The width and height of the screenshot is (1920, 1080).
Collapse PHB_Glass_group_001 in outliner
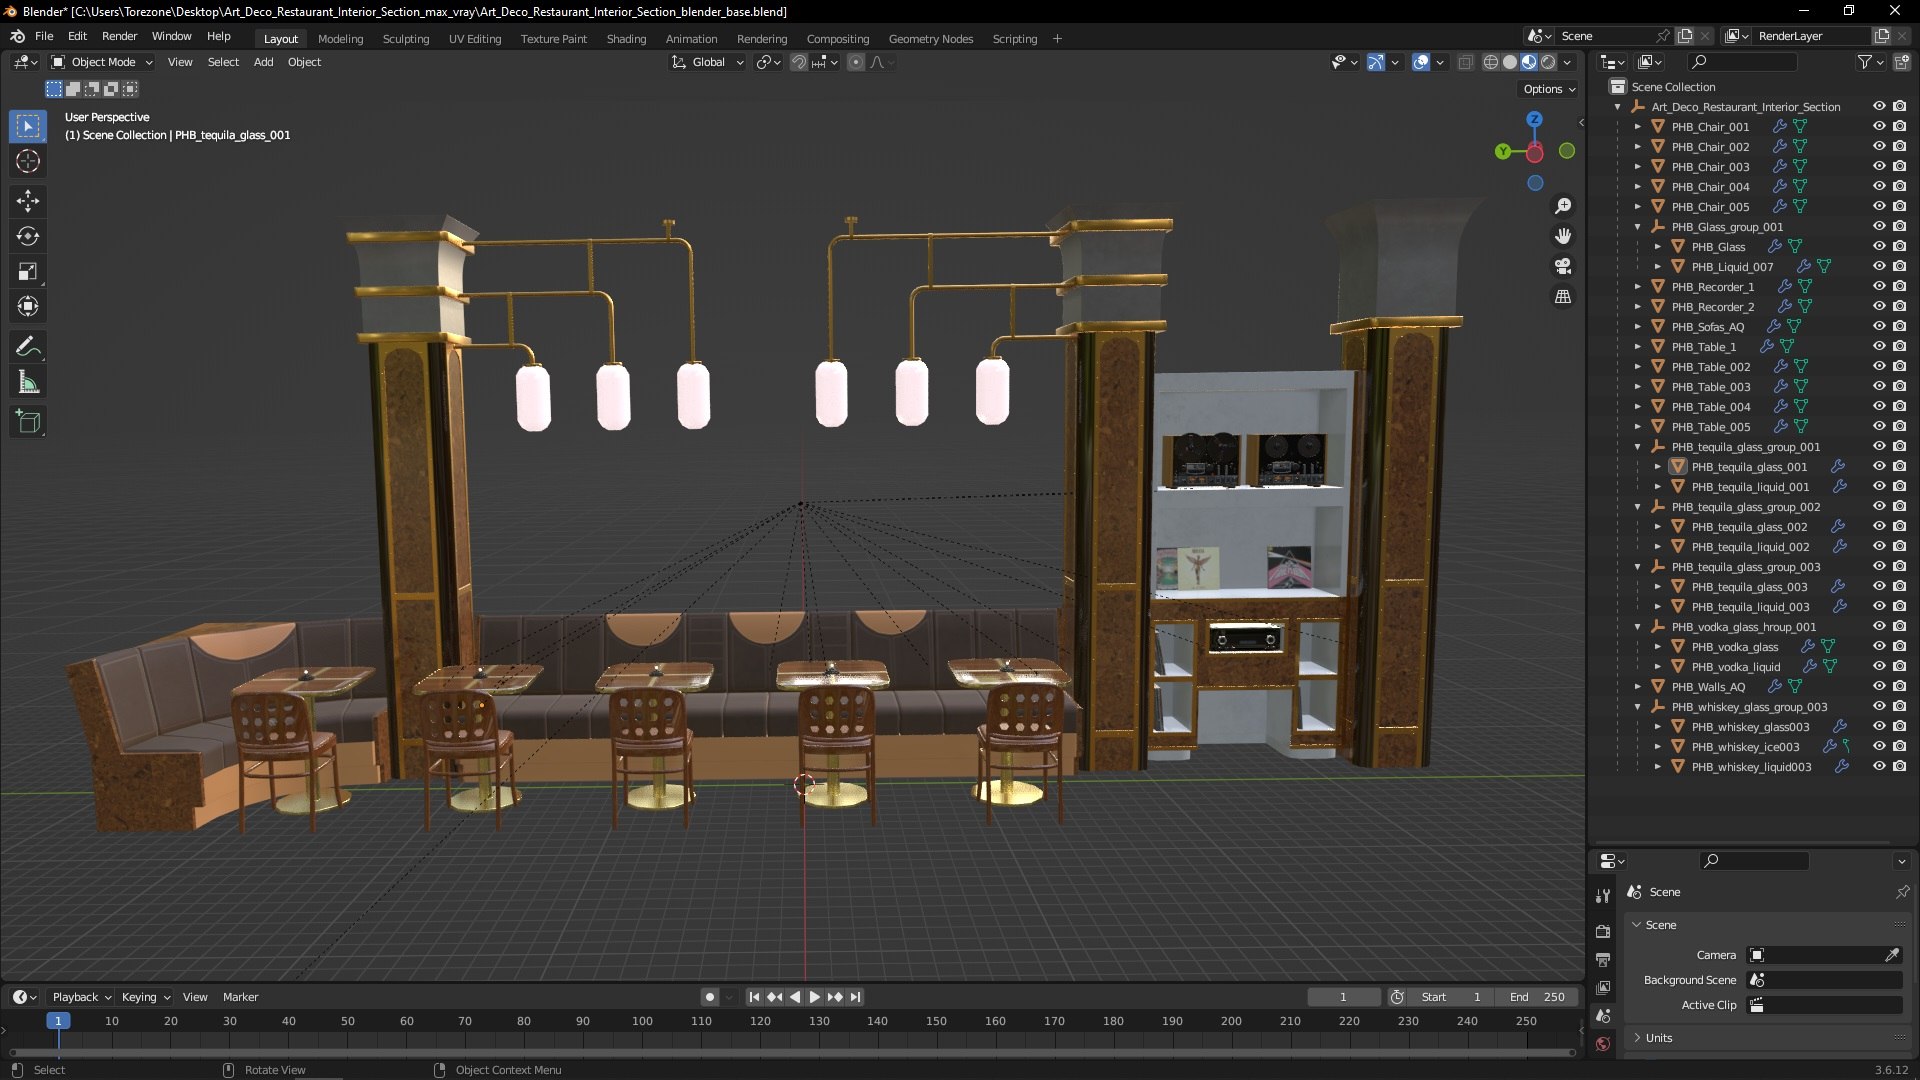[1638, 227]
